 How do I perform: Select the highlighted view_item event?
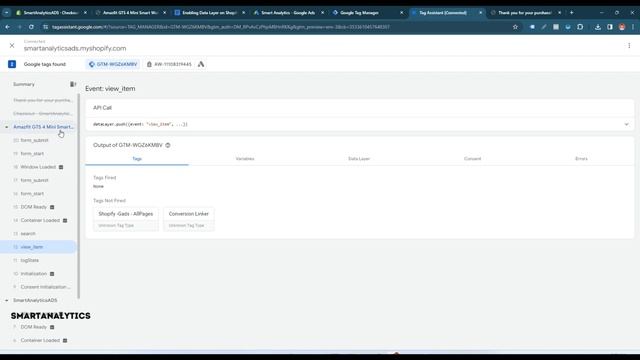pos(38,247)
